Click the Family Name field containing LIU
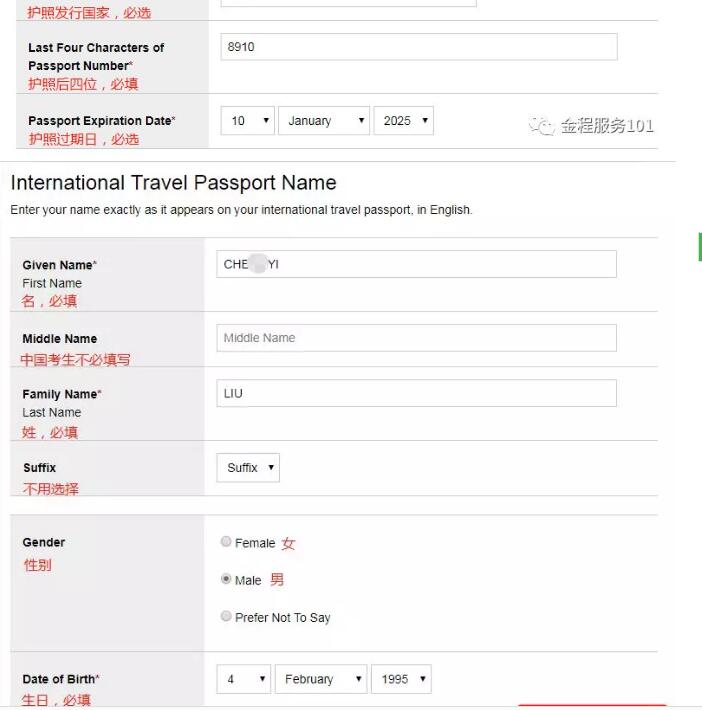This screenshot has width=702, height=710. pos(416,394)
